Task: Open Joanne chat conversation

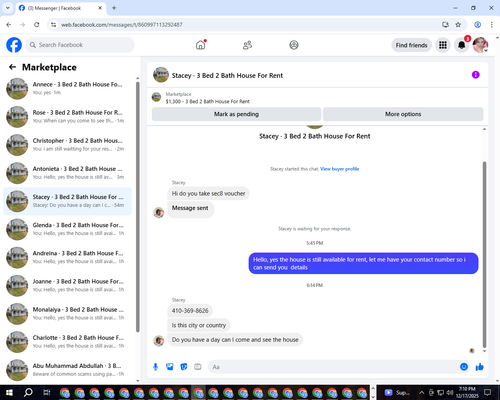Action: click(x=67, y=286)
